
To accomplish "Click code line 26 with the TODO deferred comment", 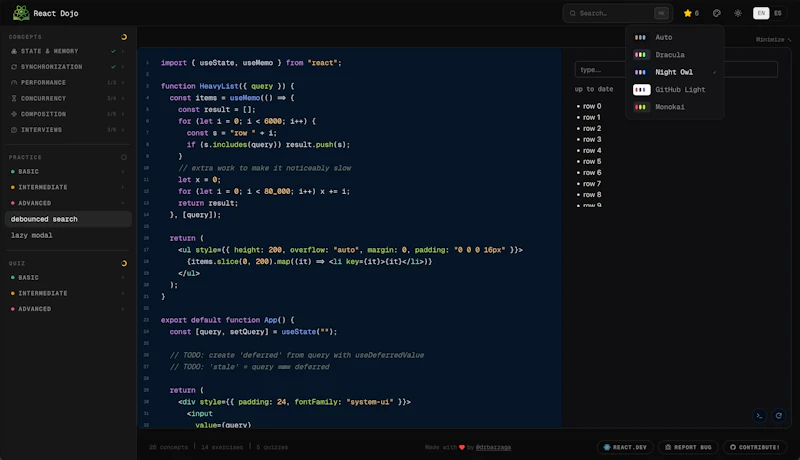I will coord(296,355).
